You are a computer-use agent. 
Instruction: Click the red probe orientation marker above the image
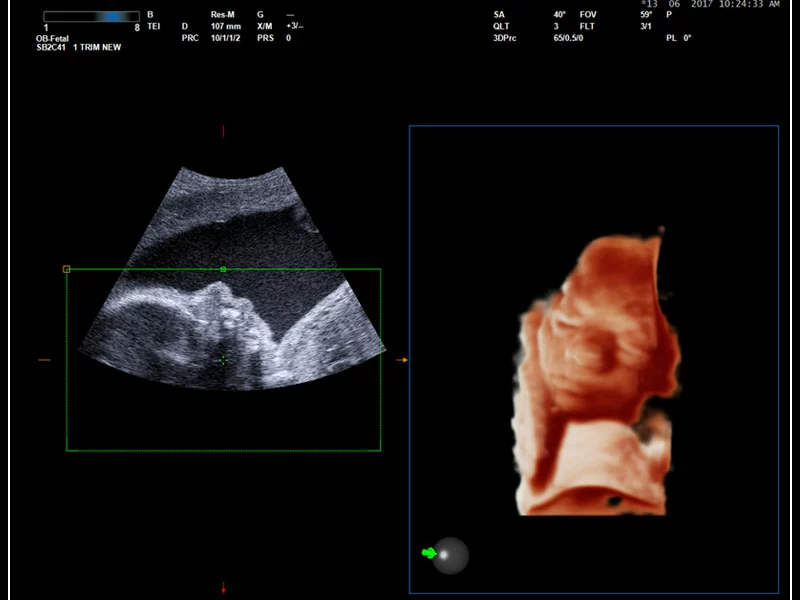[x=223, y=129]
